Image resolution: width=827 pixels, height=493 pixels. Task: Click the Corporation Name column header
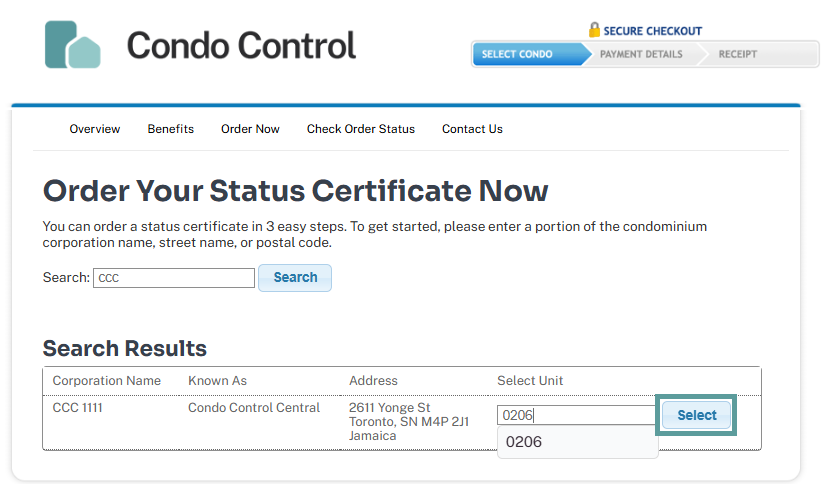pyautogui.click(x=107, y=381)
